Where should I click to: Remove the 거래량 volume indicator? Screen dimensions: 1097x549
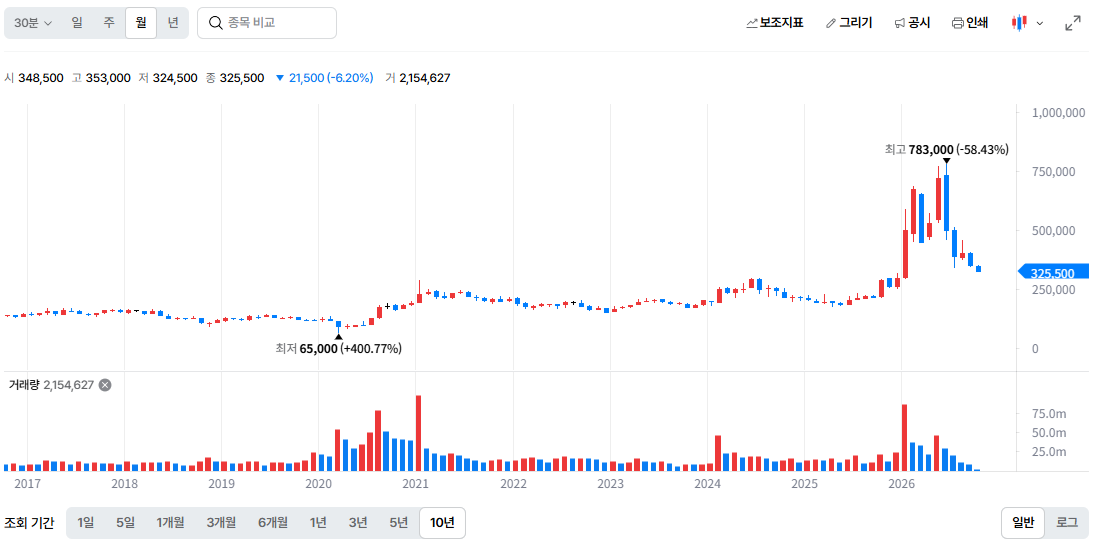pos(104,385)
